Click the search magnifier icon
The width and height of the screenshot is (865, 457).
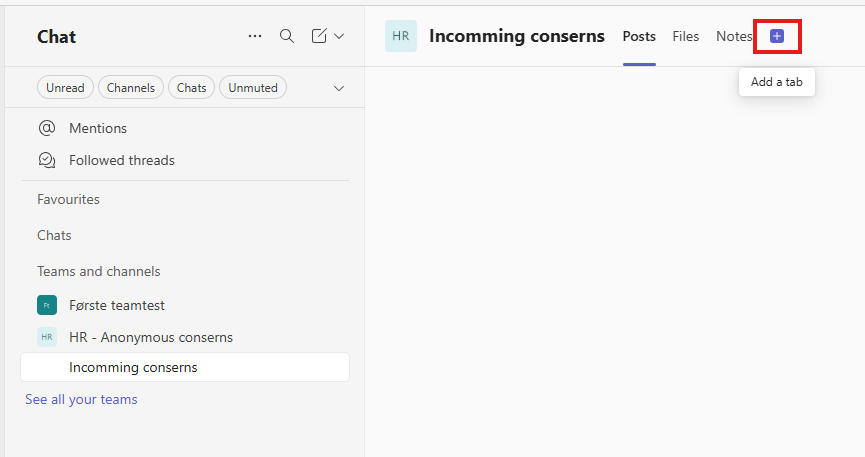pos(287,36)
